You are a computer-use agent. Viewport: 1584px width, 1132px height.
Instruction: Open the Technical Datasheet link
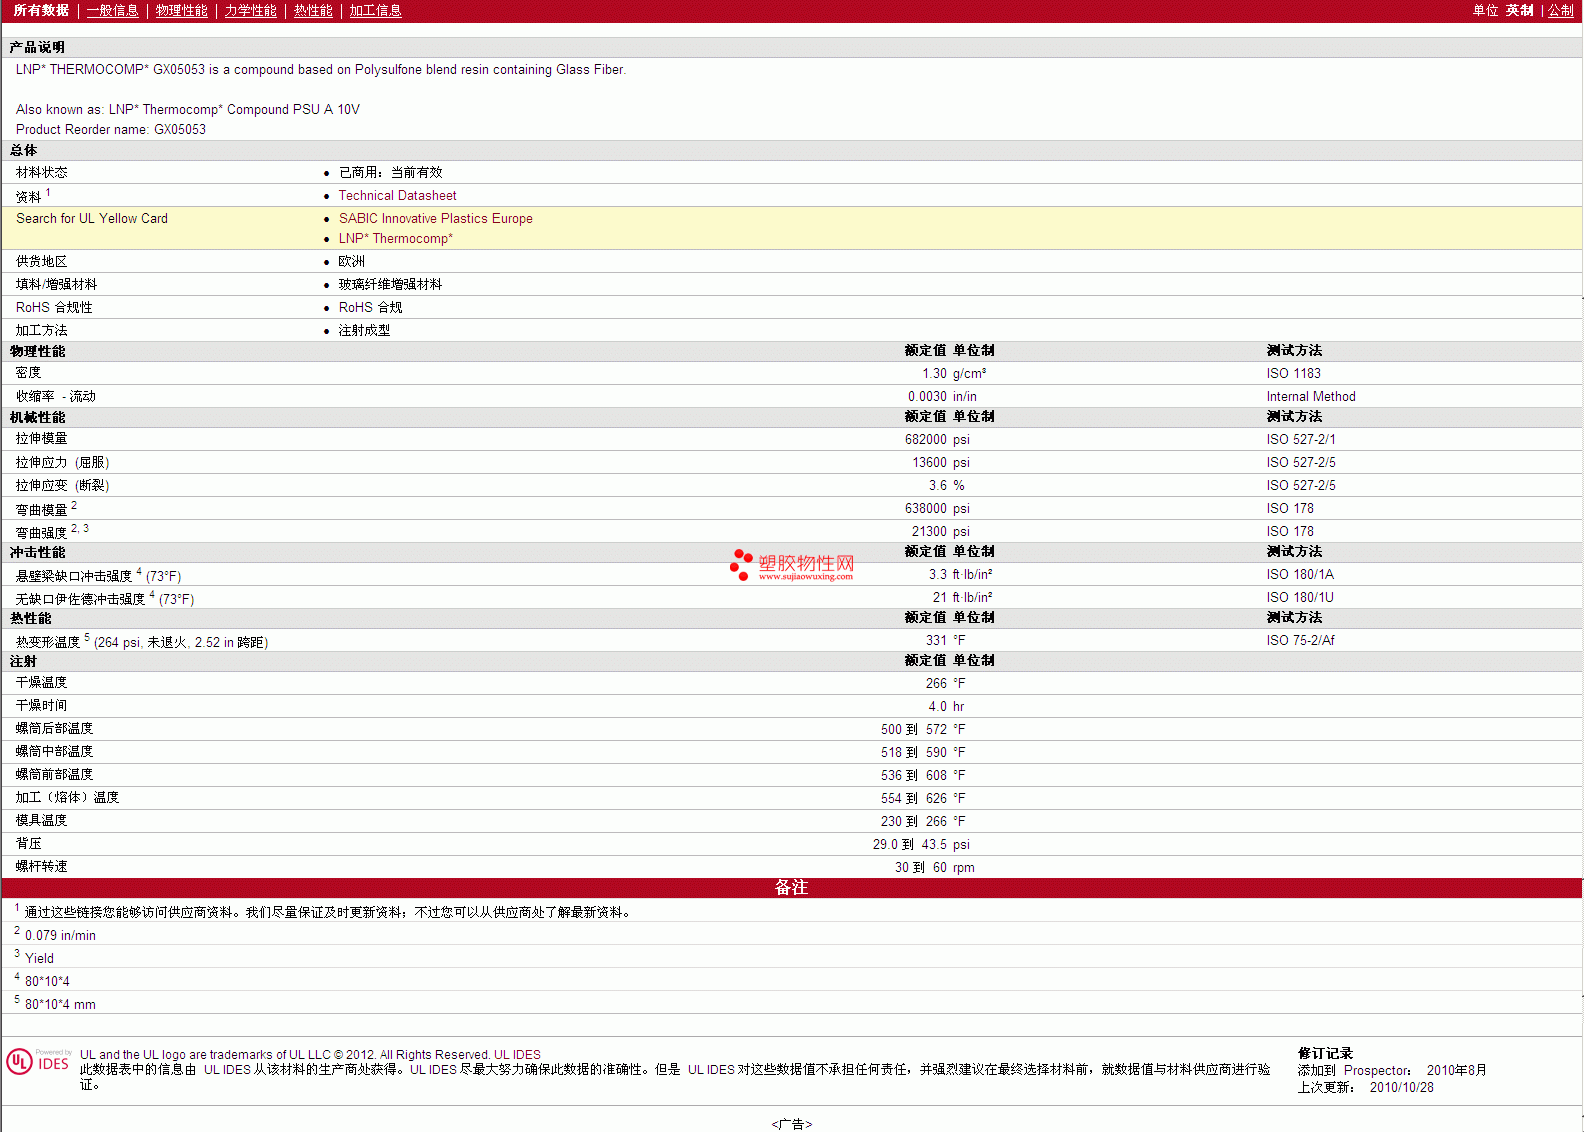pos(397,196)
